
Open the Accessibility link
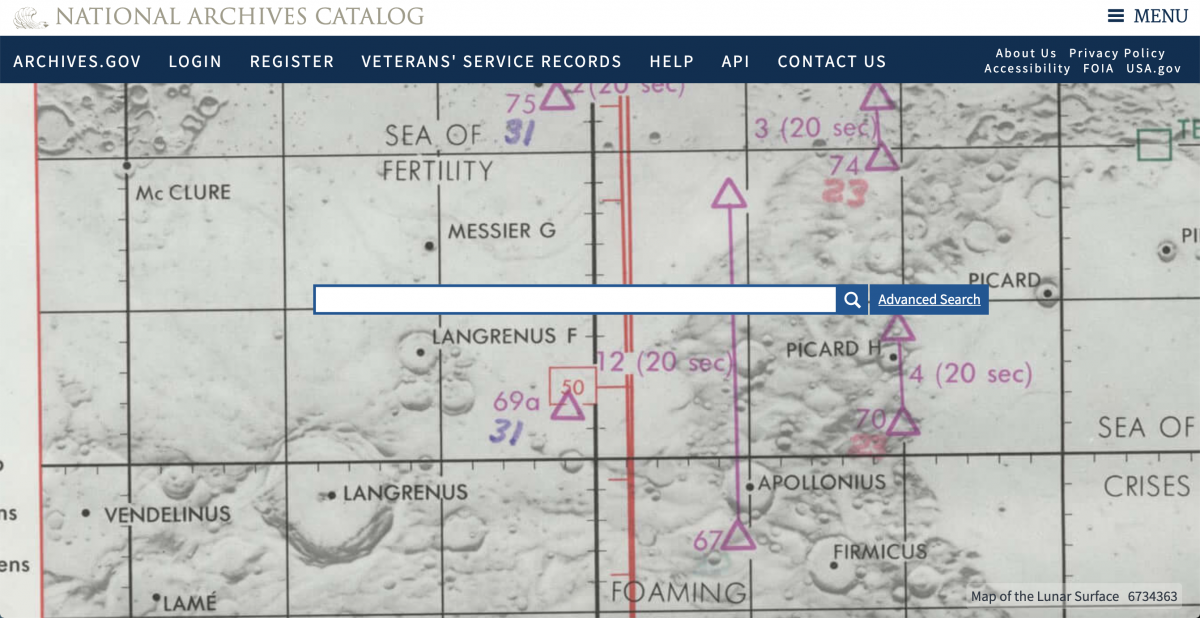pos(1027,69)
